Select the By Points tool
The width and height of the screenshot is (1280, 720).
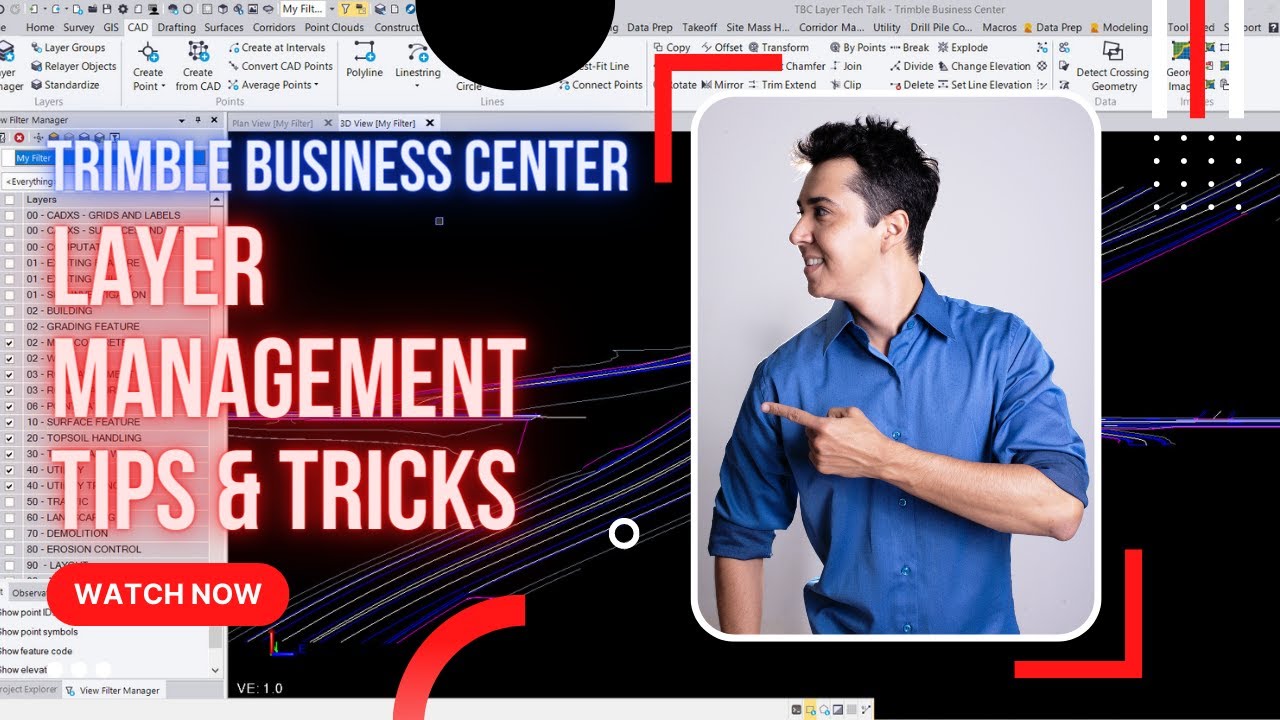click(x=858, y=47)
